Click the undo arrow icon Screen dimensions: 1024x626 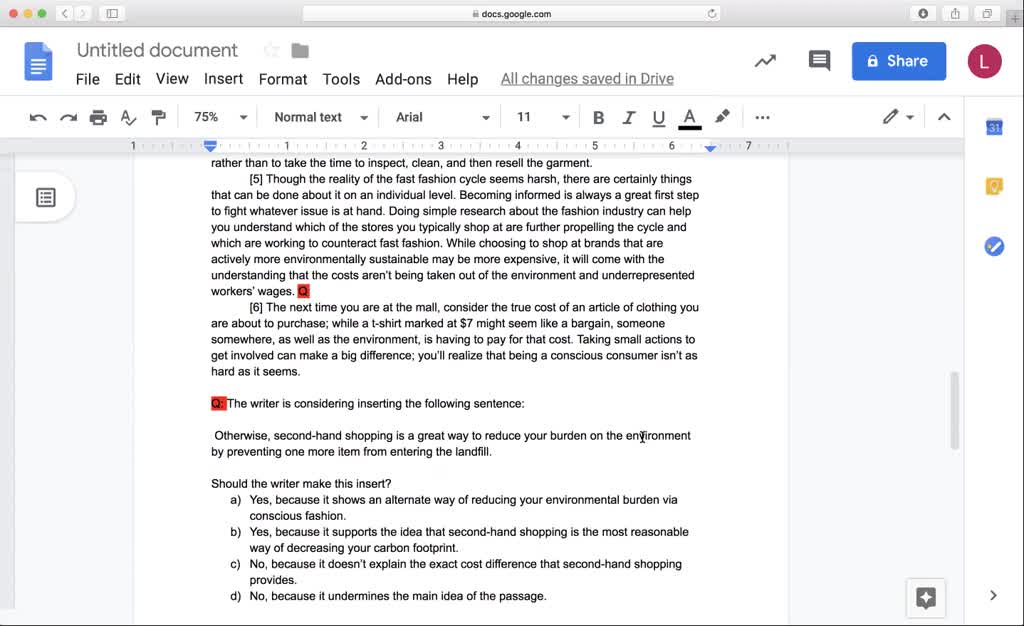[x=38, y=117]
